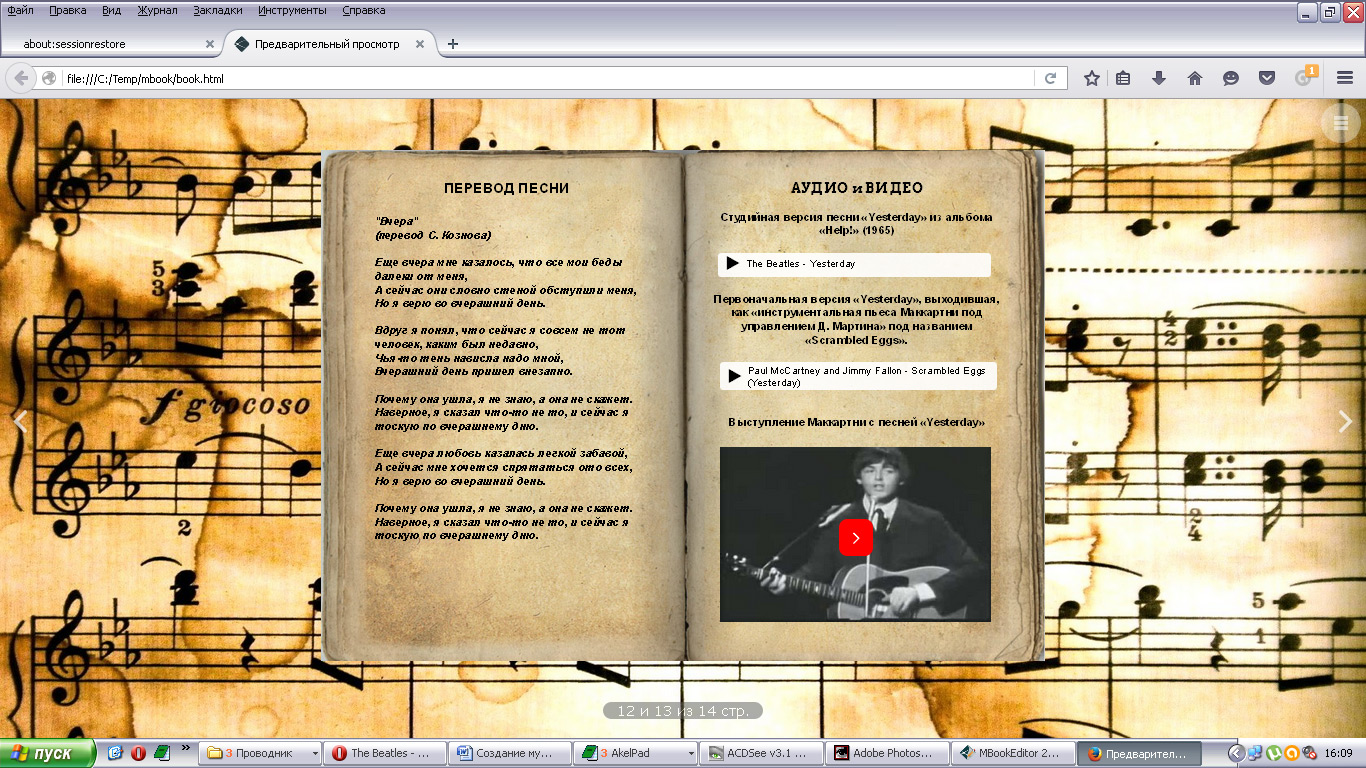The image size is (1366, 768).
Task: Open the Инструменты menu
Action: tap(292, 10)
